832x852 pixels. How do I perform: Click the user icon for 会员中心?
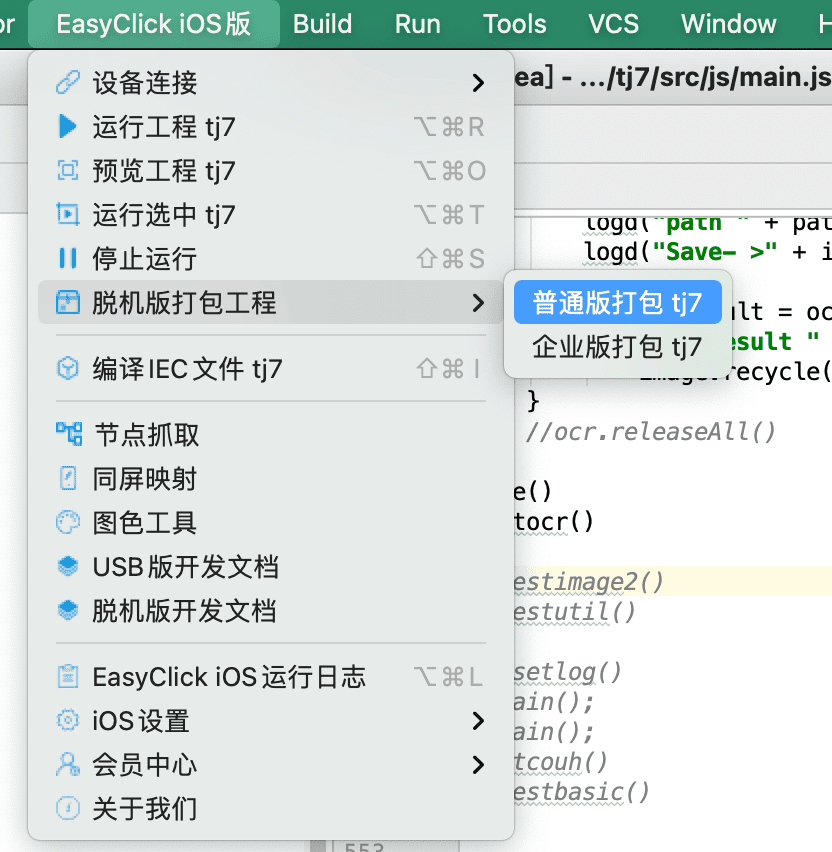point(68,765)
